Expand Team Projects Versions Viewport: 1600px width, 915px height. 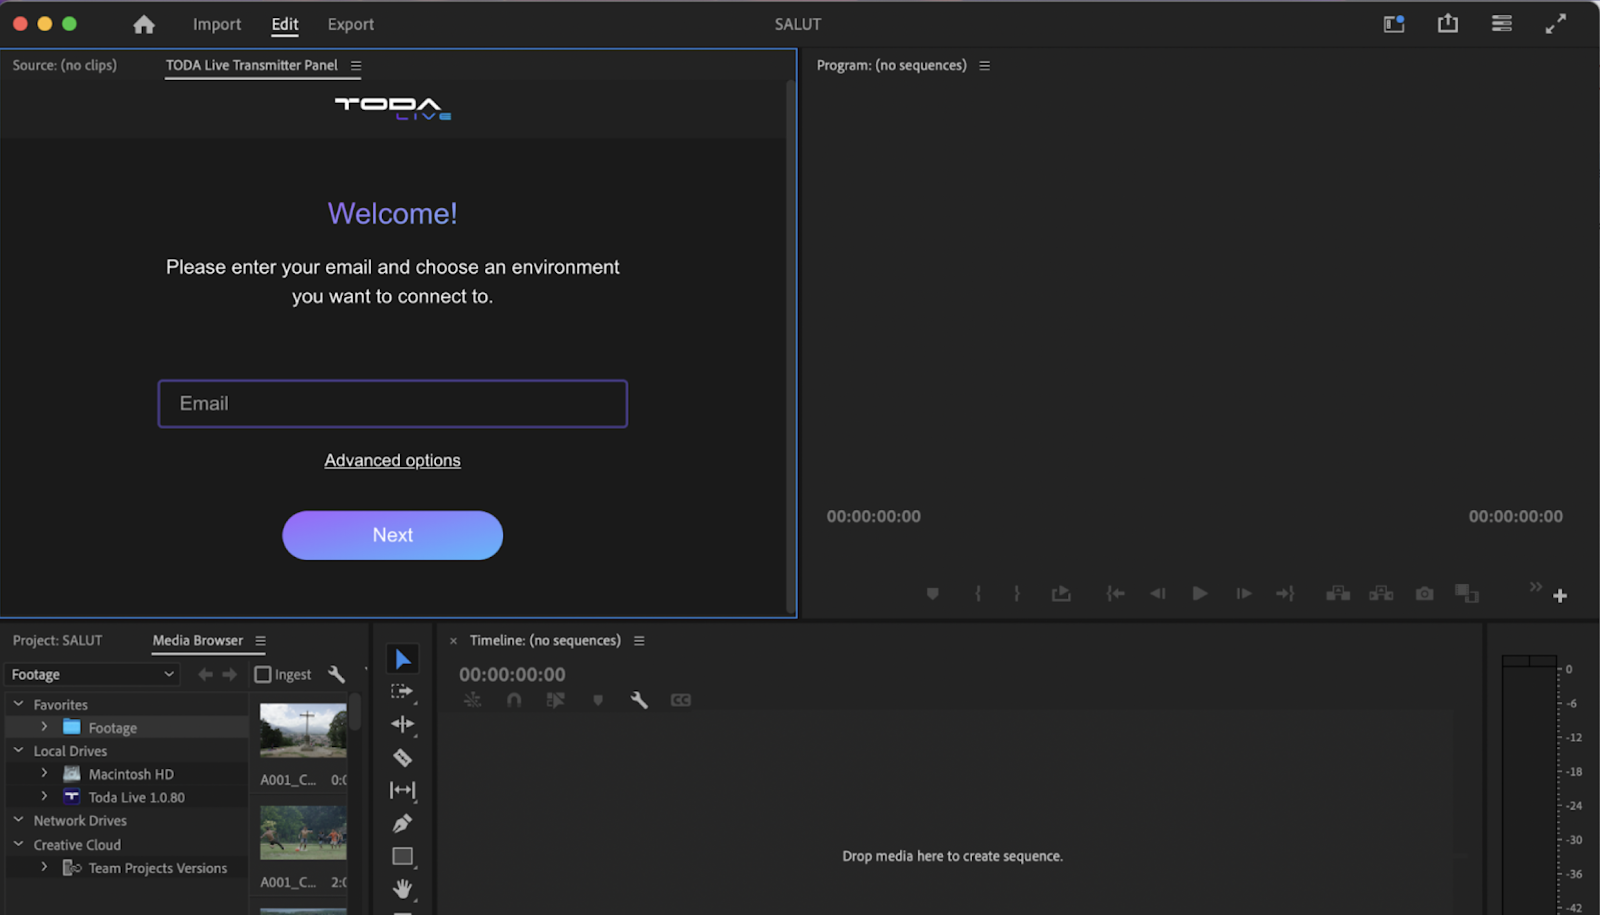[x=44, y=867]
